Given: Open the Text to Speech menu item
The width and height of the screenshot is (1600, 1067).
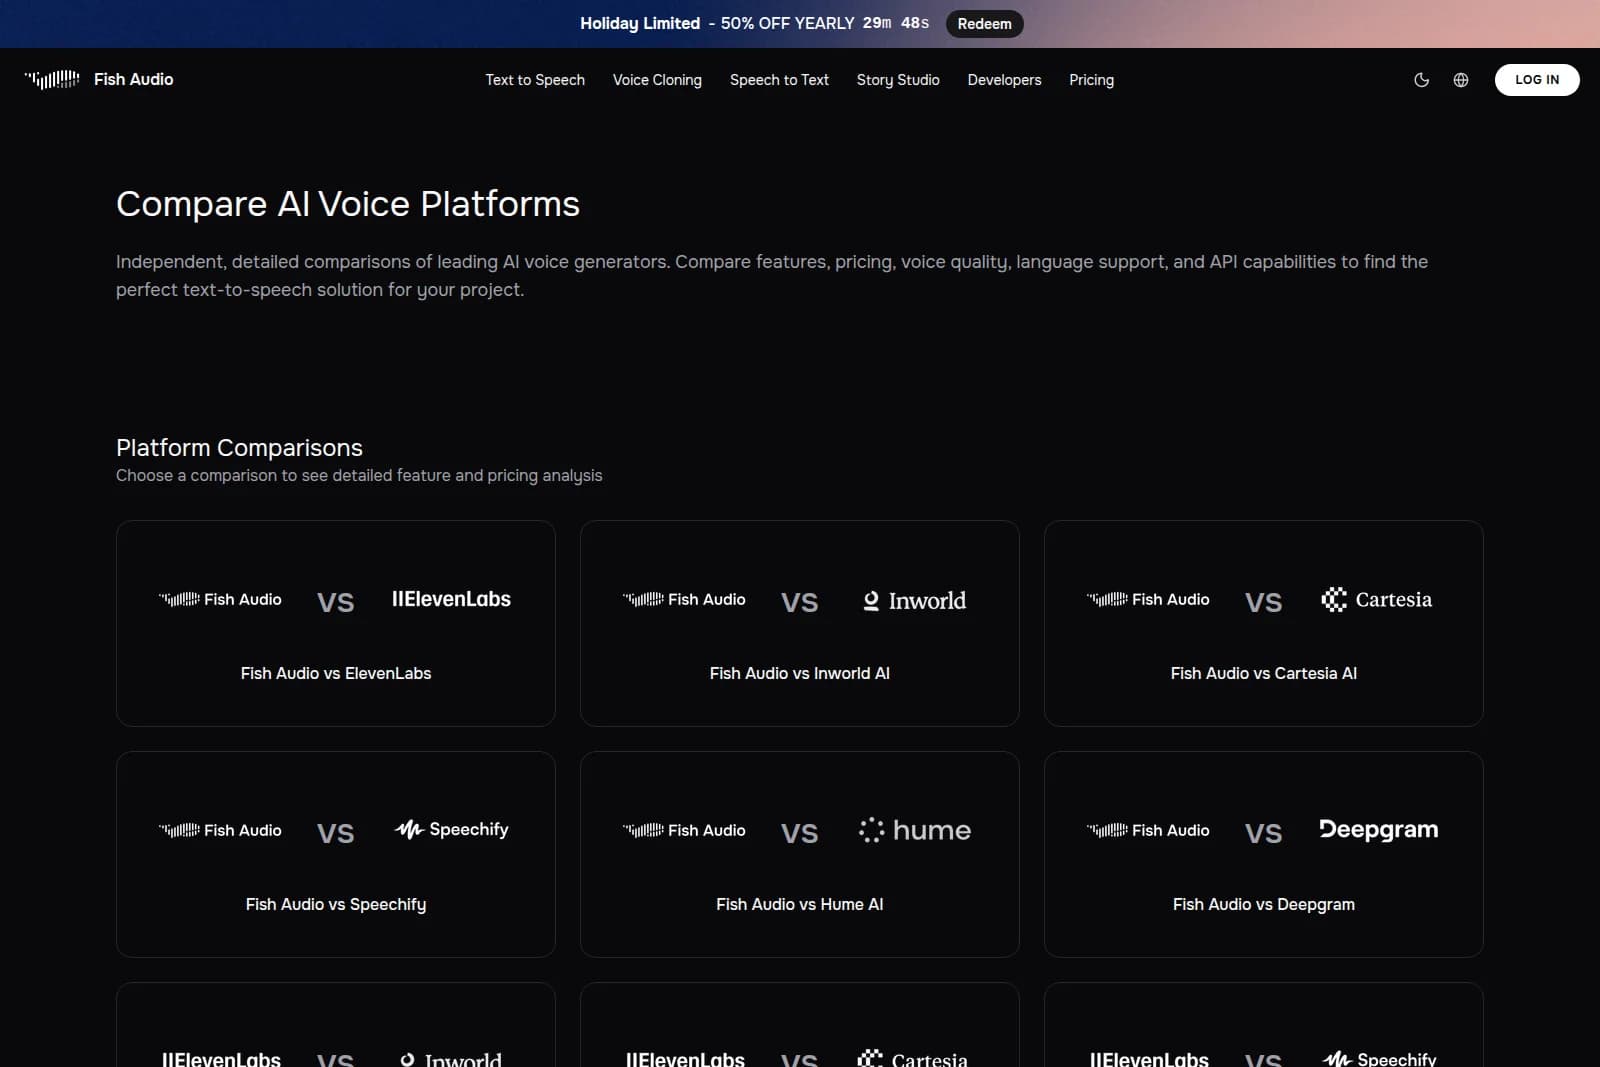Looking at the screenshot, I should (x=535, y=80).
